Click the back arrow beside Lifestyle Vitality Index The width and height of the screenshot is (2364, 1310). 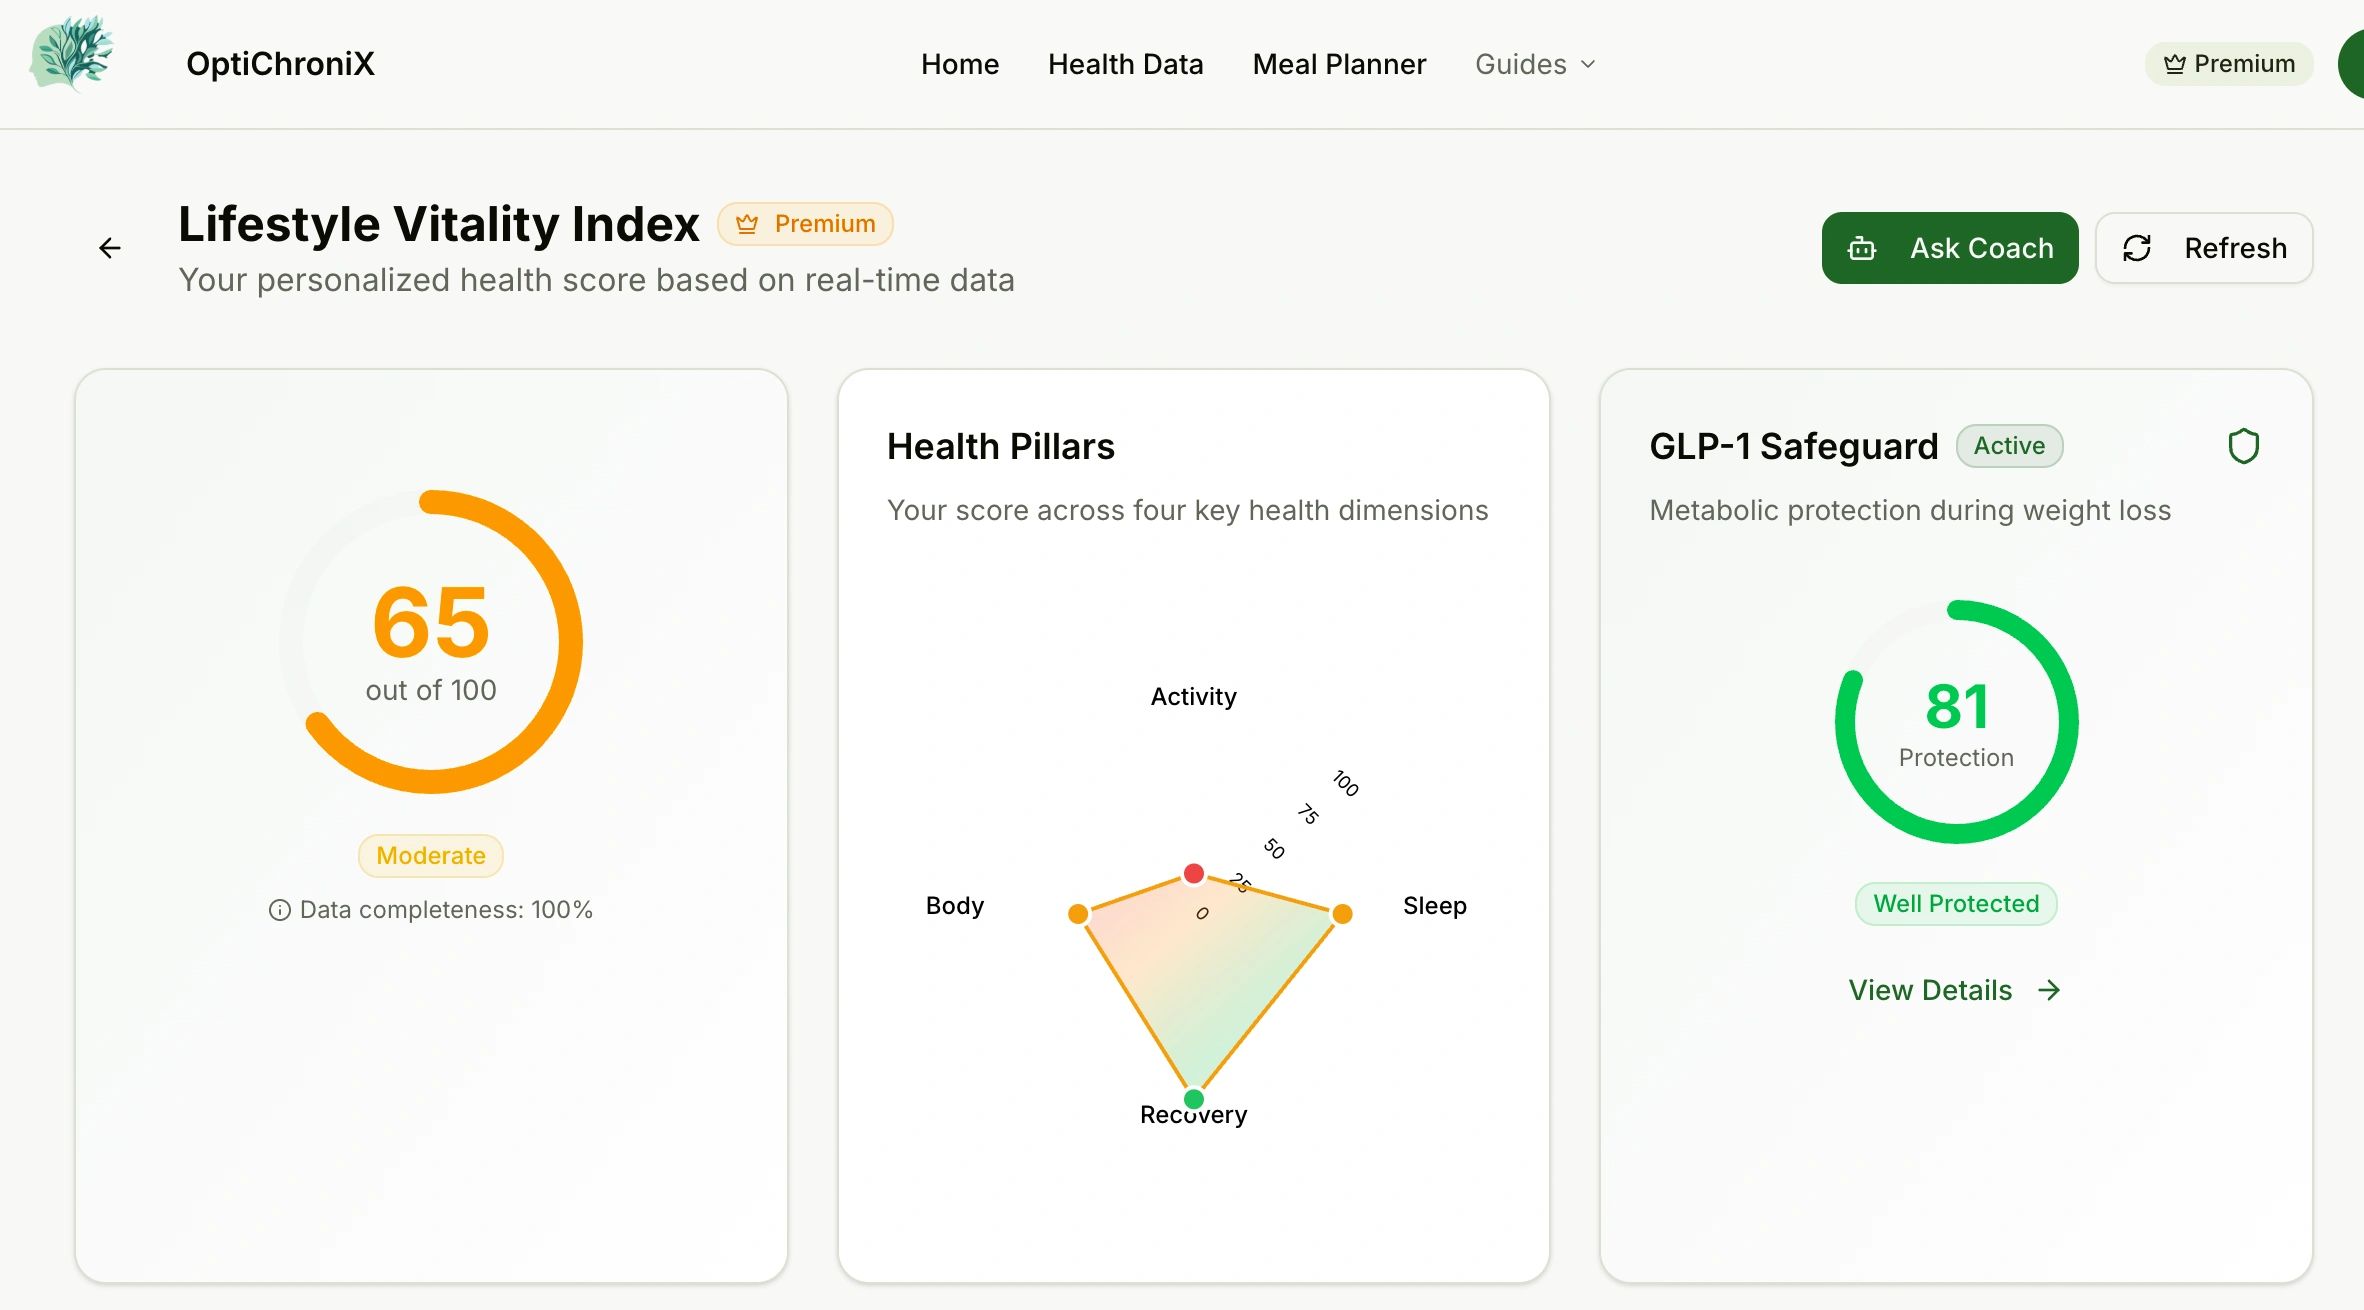[110, 248]
